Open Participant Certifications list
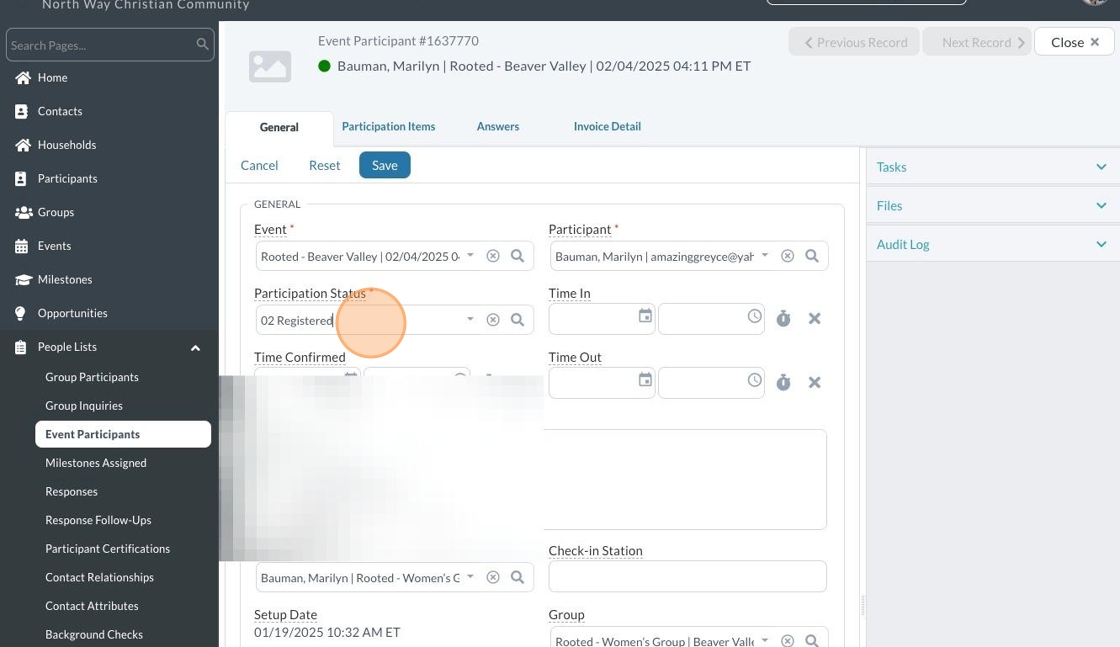 tap(108, 548)
